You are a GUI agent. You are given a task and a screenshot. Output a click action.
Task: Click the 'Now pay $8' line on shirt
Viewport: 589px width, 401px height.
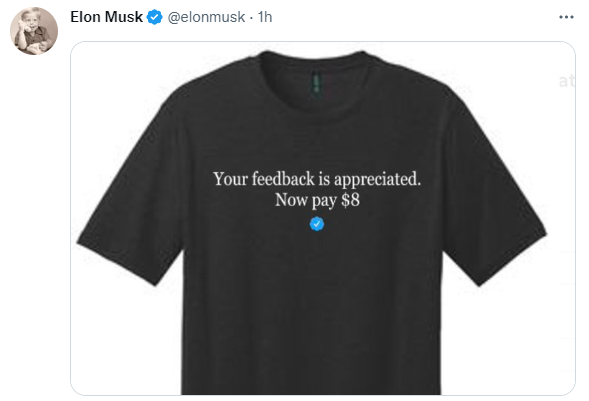coord(317,200)
